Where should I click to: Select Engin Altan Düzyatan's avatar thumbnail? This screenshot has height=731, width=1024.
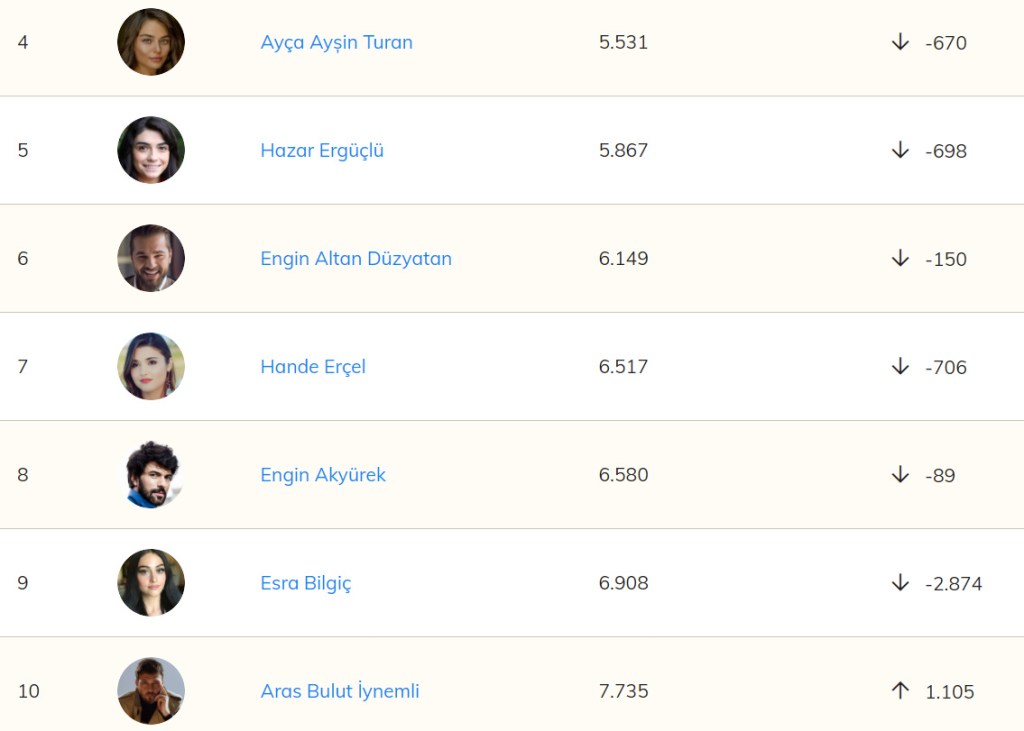(x=151, y=258)
